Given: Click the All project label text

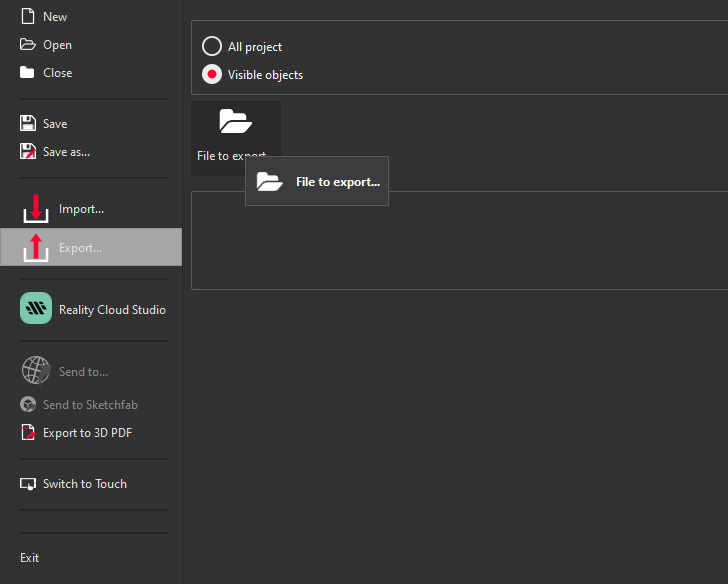Looking at the screenshot, I should [x=255, y=47].
